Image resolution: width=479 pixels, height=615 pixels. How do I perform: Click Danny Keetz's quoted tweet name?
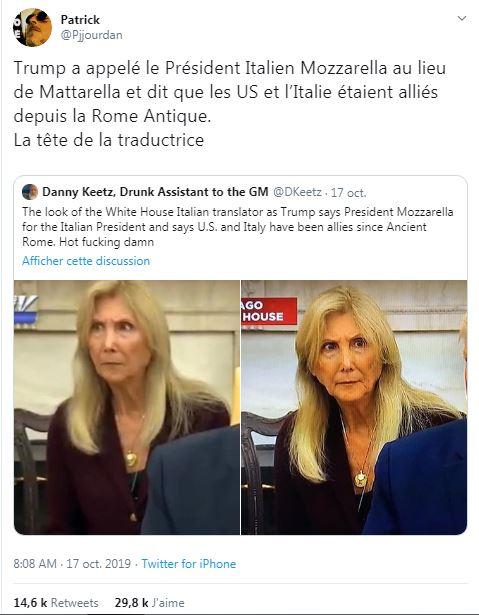(x=155, y=192)
